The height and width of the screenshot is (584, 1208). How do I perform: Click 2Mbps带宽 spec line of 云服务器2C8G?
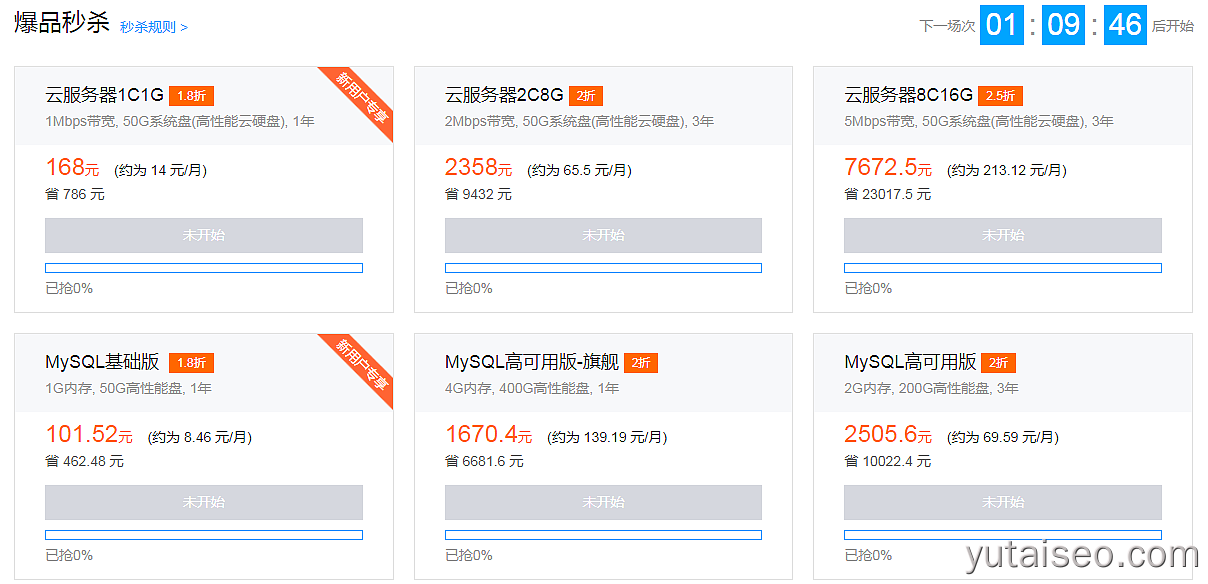(579, 121)
